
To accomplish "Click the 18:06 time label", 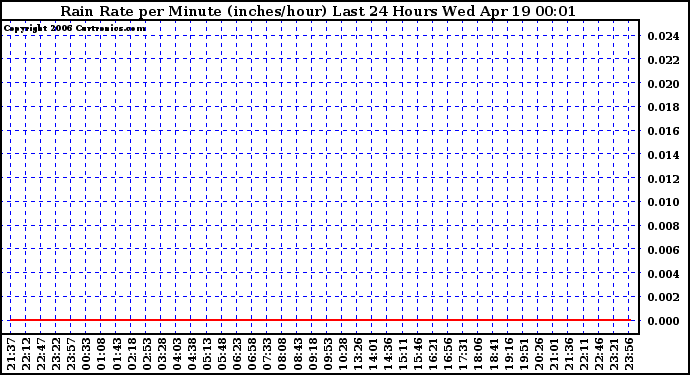I will 478,354.
